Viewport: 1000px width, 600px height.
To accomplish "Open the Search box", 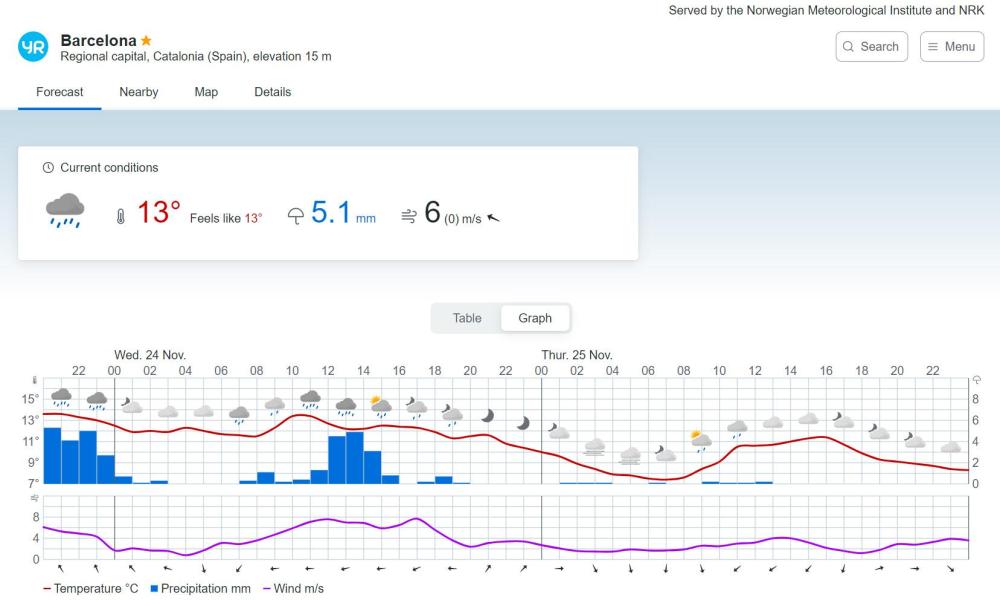I will [x=871, y=47].
